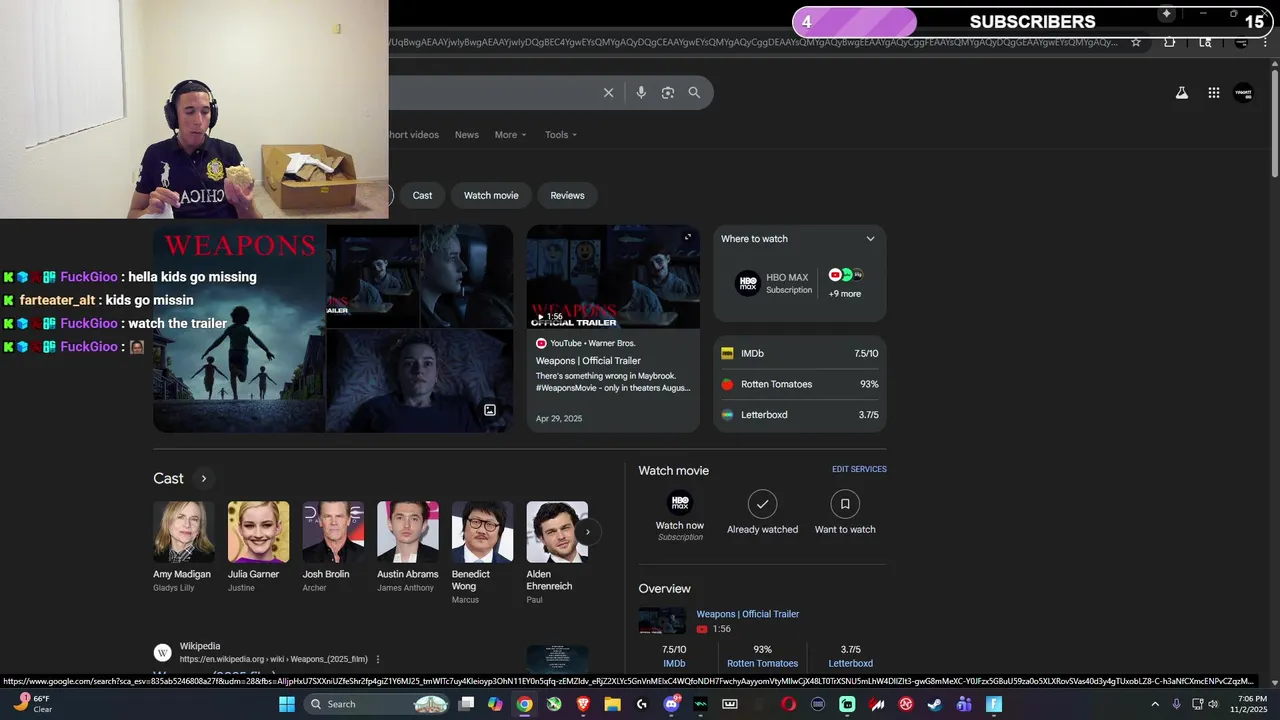Open Discord from the taskbar
This screenshot has height=720, width=1280.
tap(671, 704)
